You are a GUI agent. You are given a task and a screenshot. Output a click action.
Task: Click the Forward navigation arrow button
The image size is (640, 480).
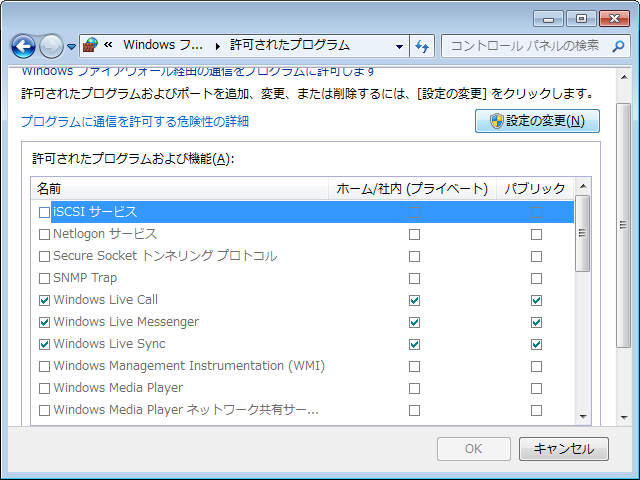[x=51, y=47]
